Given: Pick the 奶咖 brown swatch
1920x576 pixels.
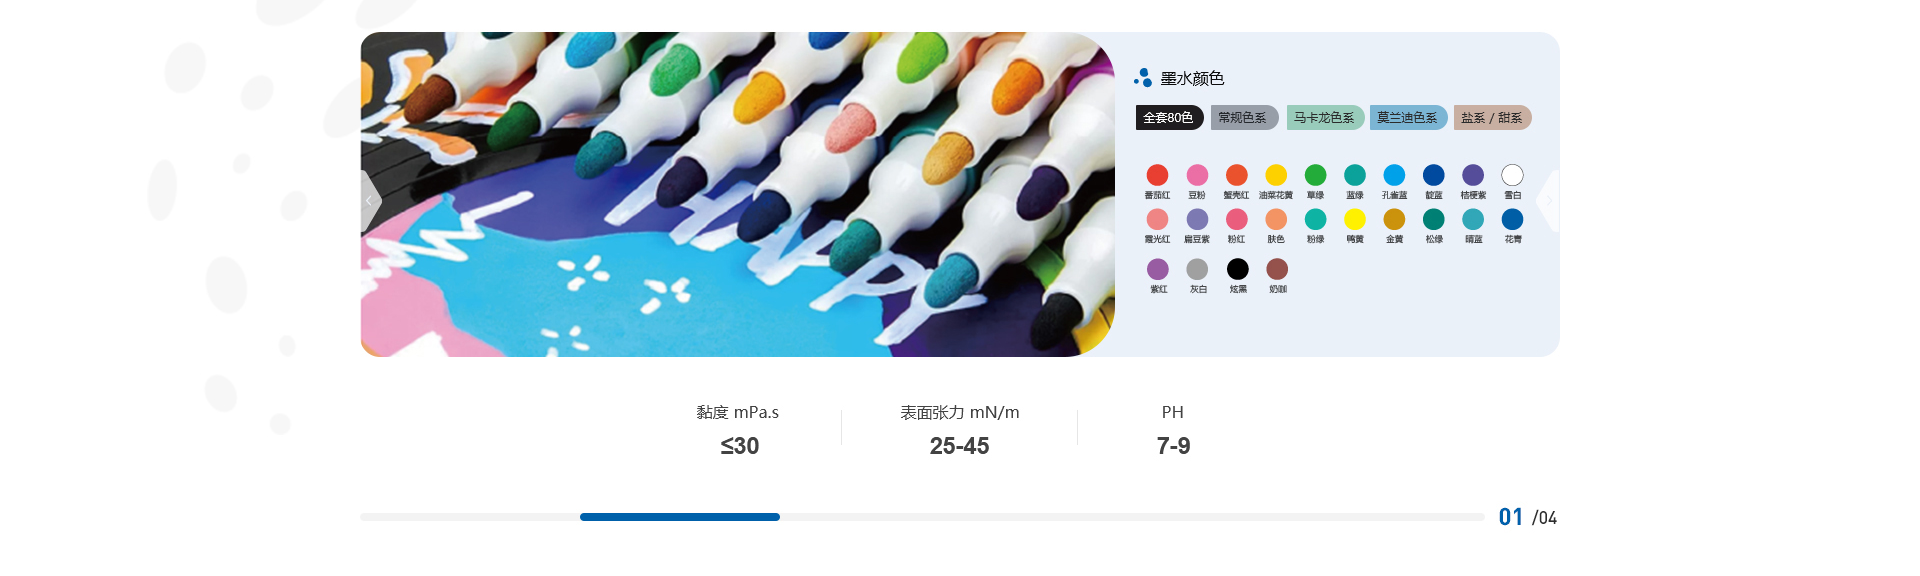Looking at the screenshot, I should pyautogui.click(x=1277, y=269).
